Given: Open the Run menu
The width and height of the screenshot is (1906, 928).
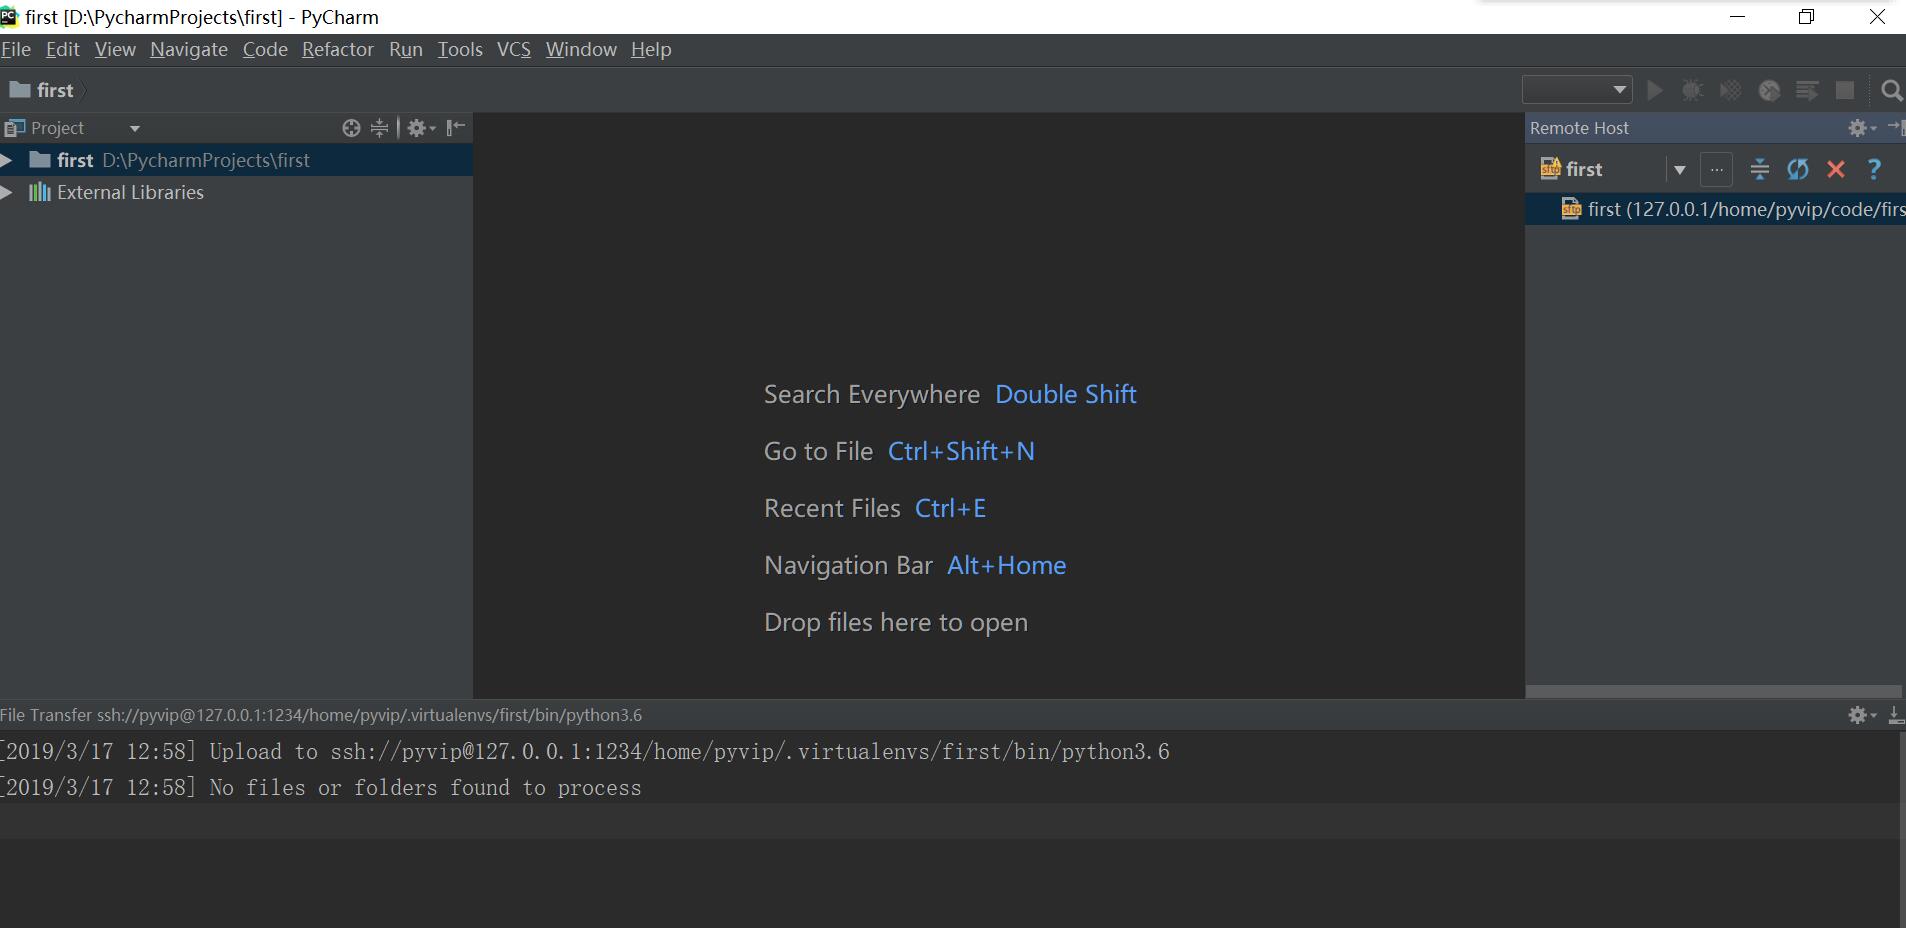Looking at the screenshot, I should click(x=406, y=49).
